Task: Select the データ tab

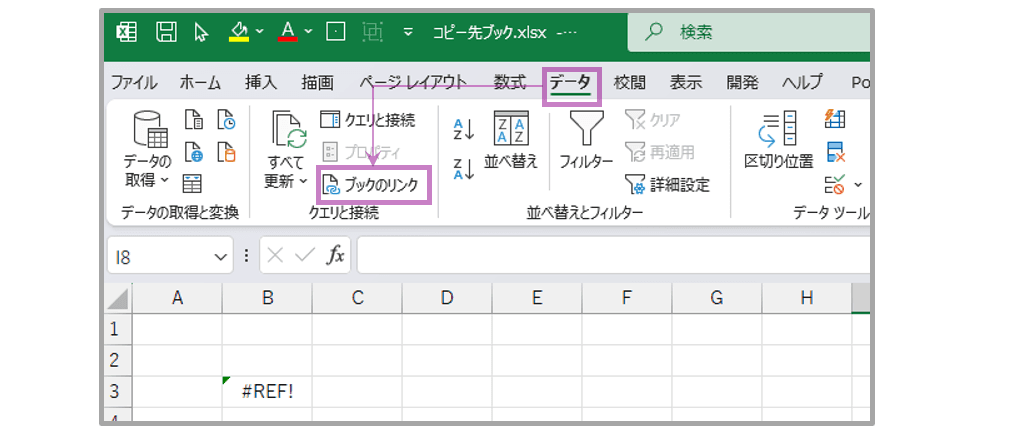Action: click(x=570, y=83)
